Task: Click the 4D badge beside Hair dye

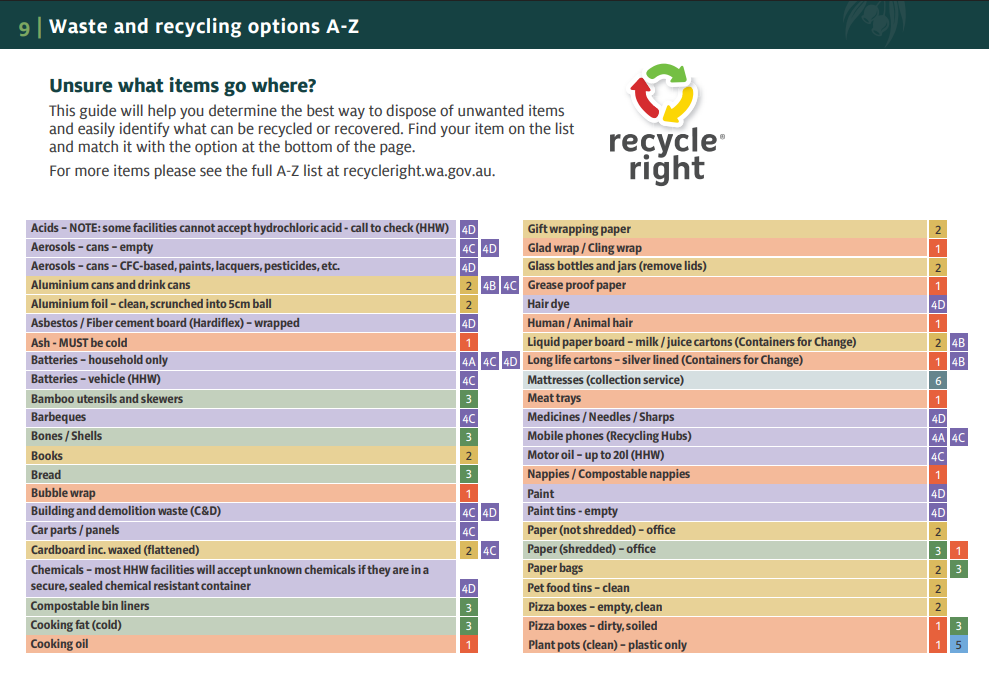Action: [x=938, y=305]
